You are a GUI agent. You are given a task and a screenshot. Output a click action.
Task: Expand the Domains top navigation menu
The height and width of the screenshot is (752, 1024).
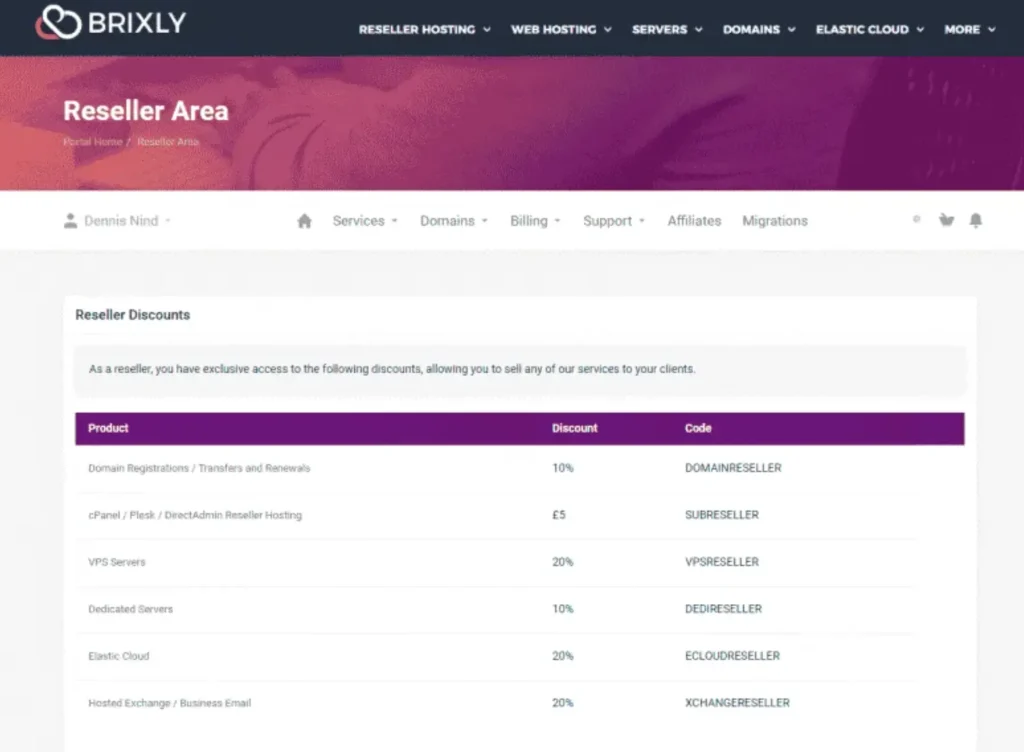coord(759,29)
